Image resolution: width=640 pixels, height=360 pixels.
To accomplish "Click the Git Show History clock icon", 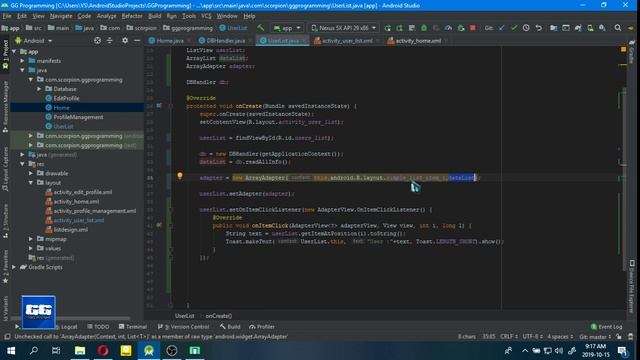I will coord(526,28).
